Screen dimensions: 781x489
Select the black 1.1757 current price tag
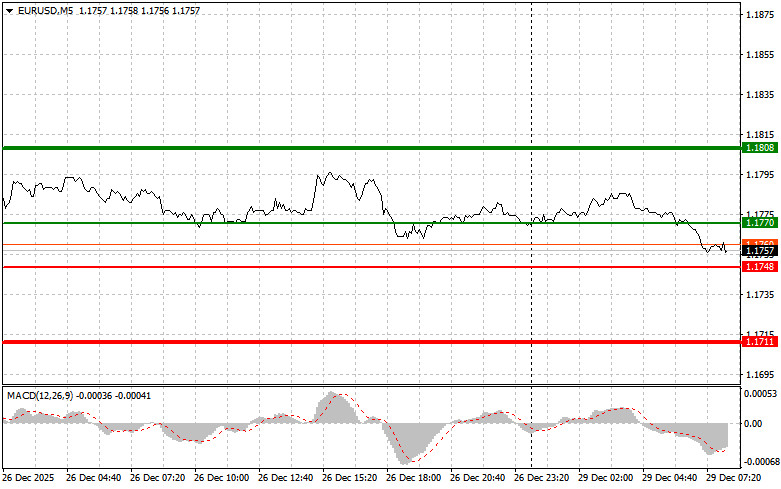760,251
